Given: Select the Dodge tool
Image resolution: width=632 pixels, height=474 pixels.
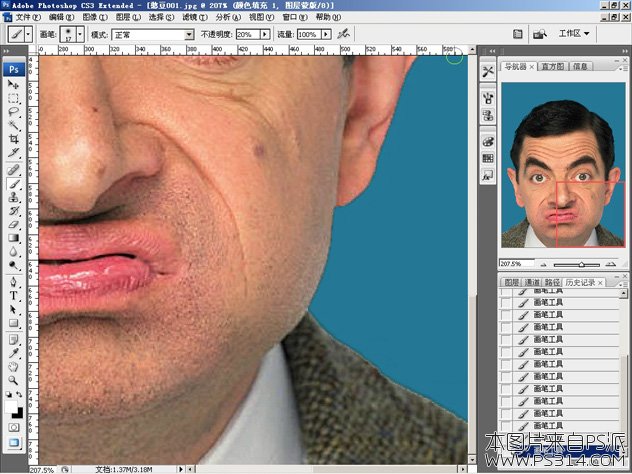Looking at the screenshot, I should [x=14, y=265].
